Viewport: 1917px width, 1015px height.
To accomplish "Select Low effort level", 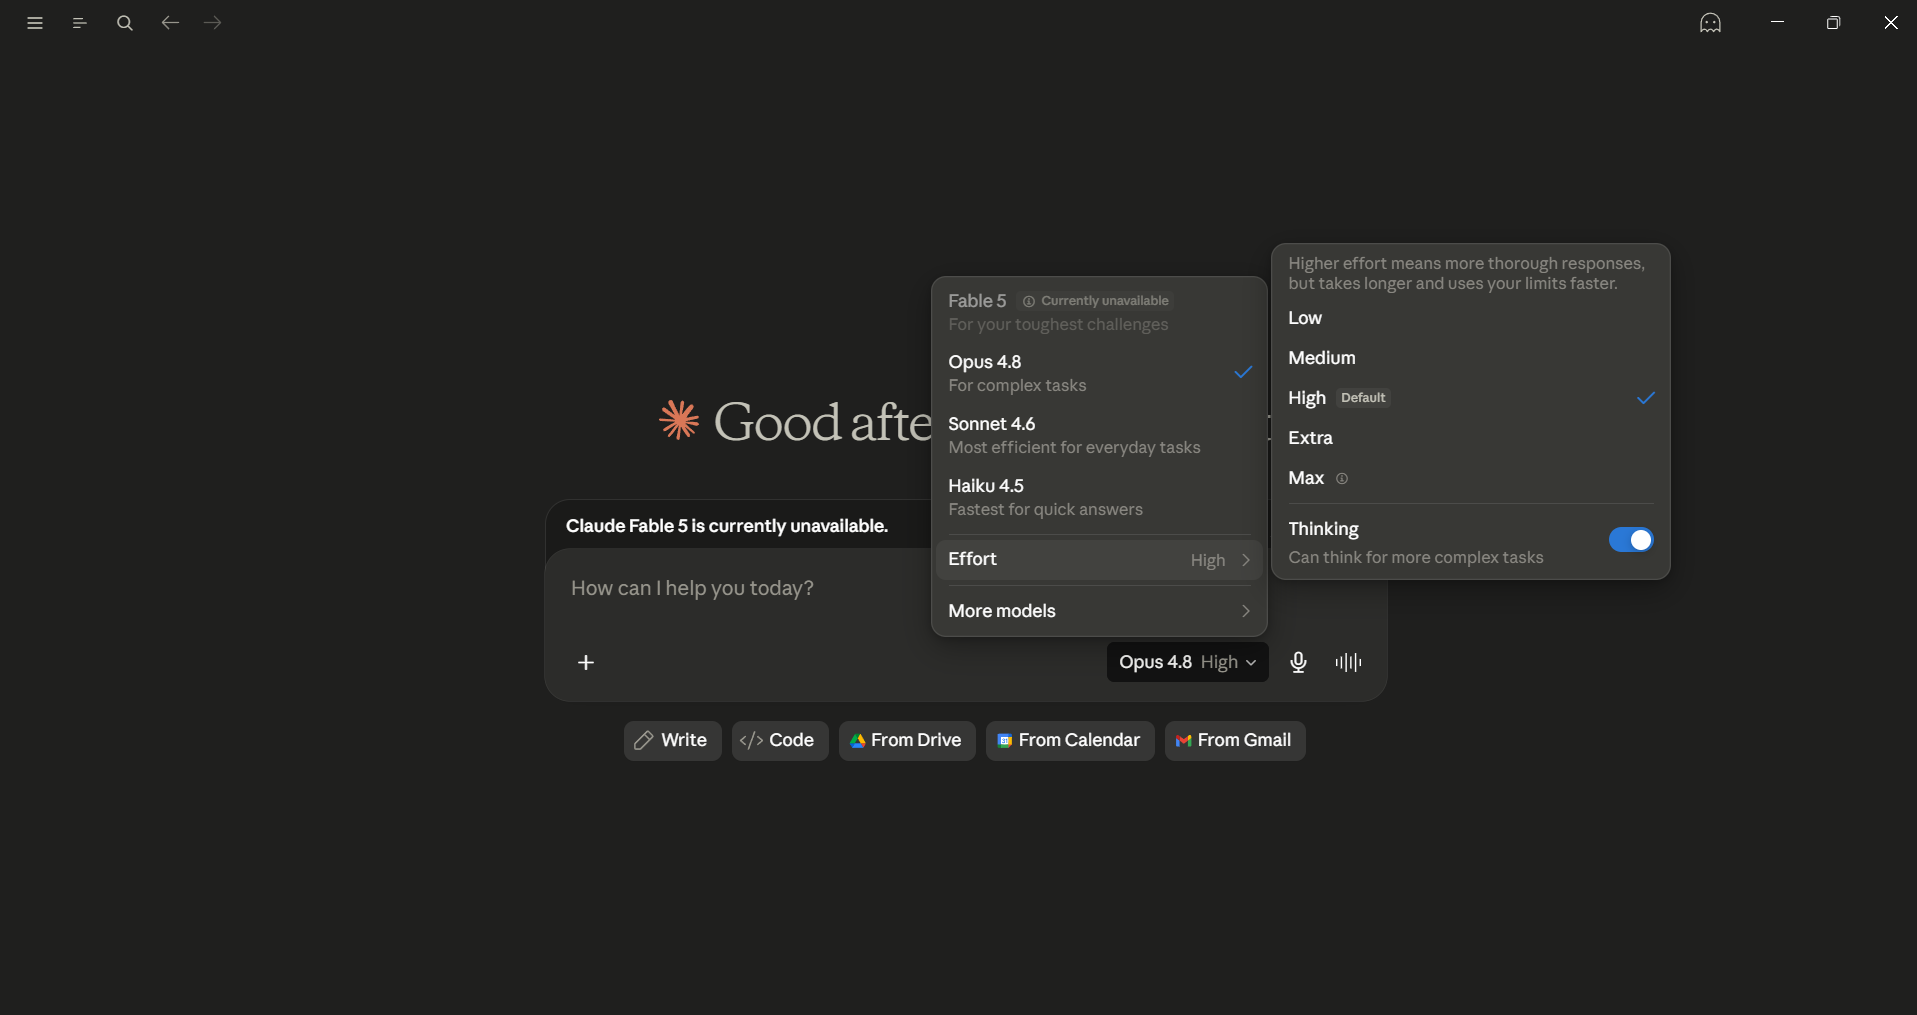I will (1470, 318).
